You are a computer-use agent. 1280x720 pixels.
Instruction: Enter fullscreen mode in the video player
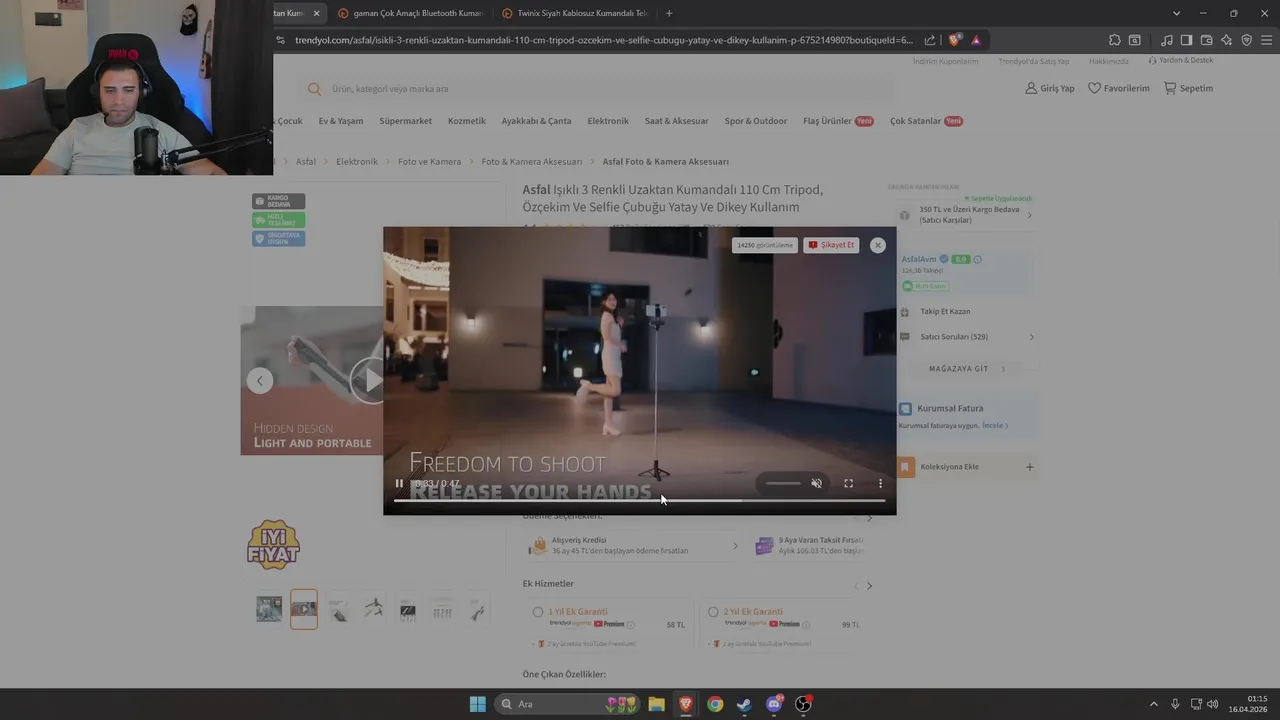(848, 483)
